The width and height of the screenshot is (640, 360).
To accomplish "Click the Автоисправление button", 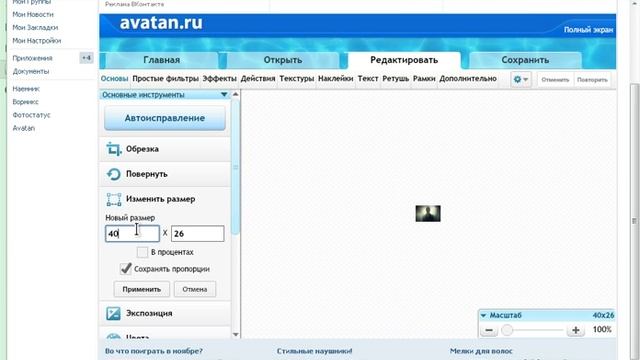I will [165, 118].
